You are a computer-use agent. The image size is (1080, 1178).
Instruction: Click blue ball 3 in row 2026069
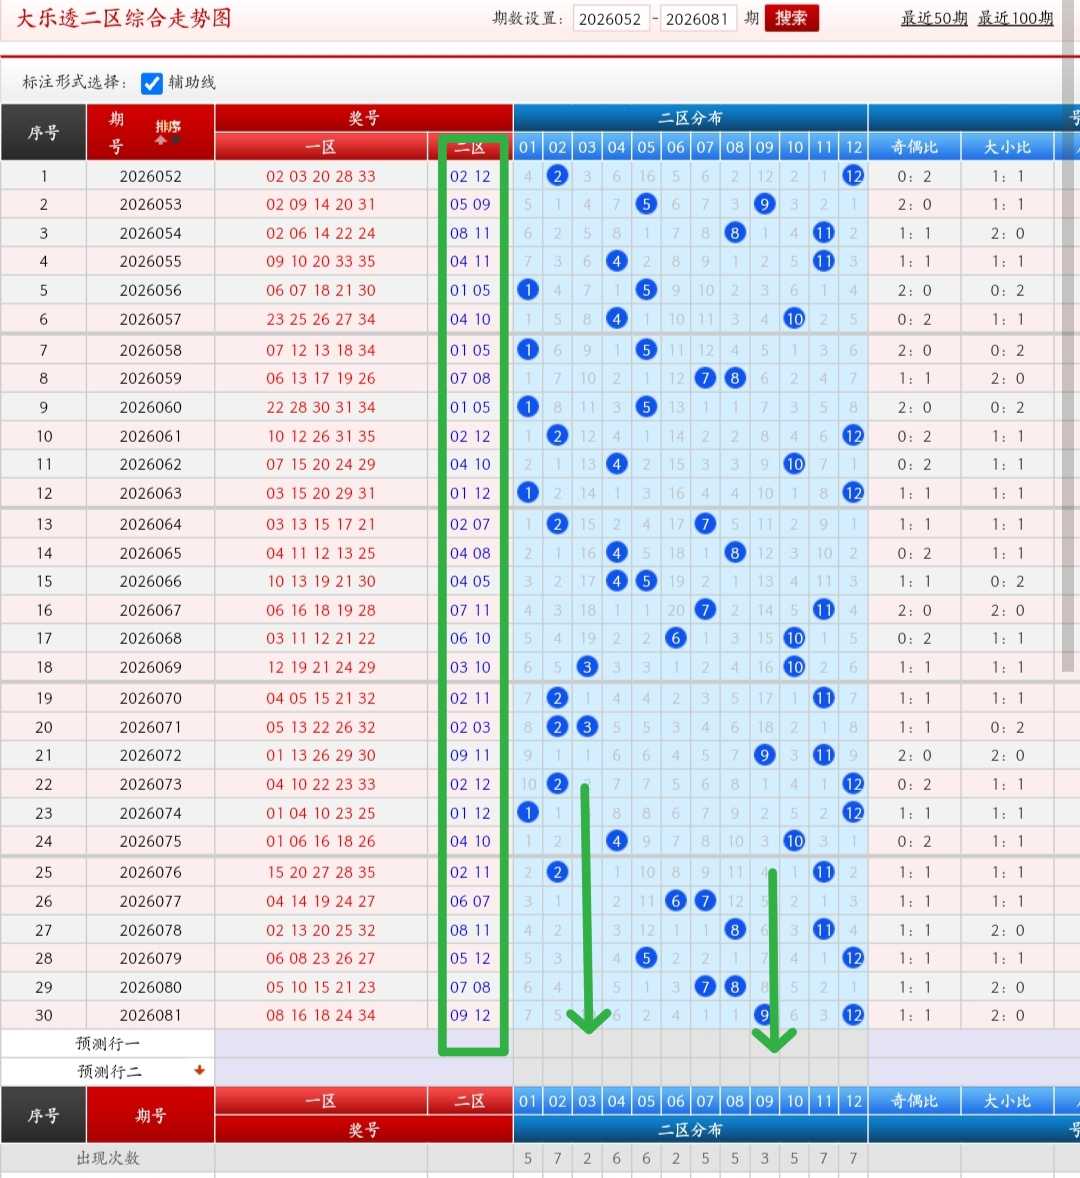(x=587, y=667)
